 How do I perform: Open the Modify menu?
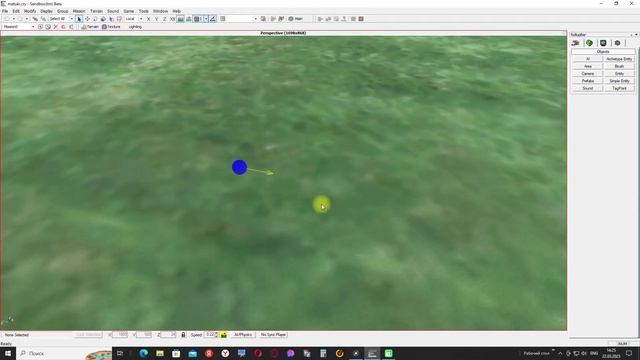click(30, 11)
